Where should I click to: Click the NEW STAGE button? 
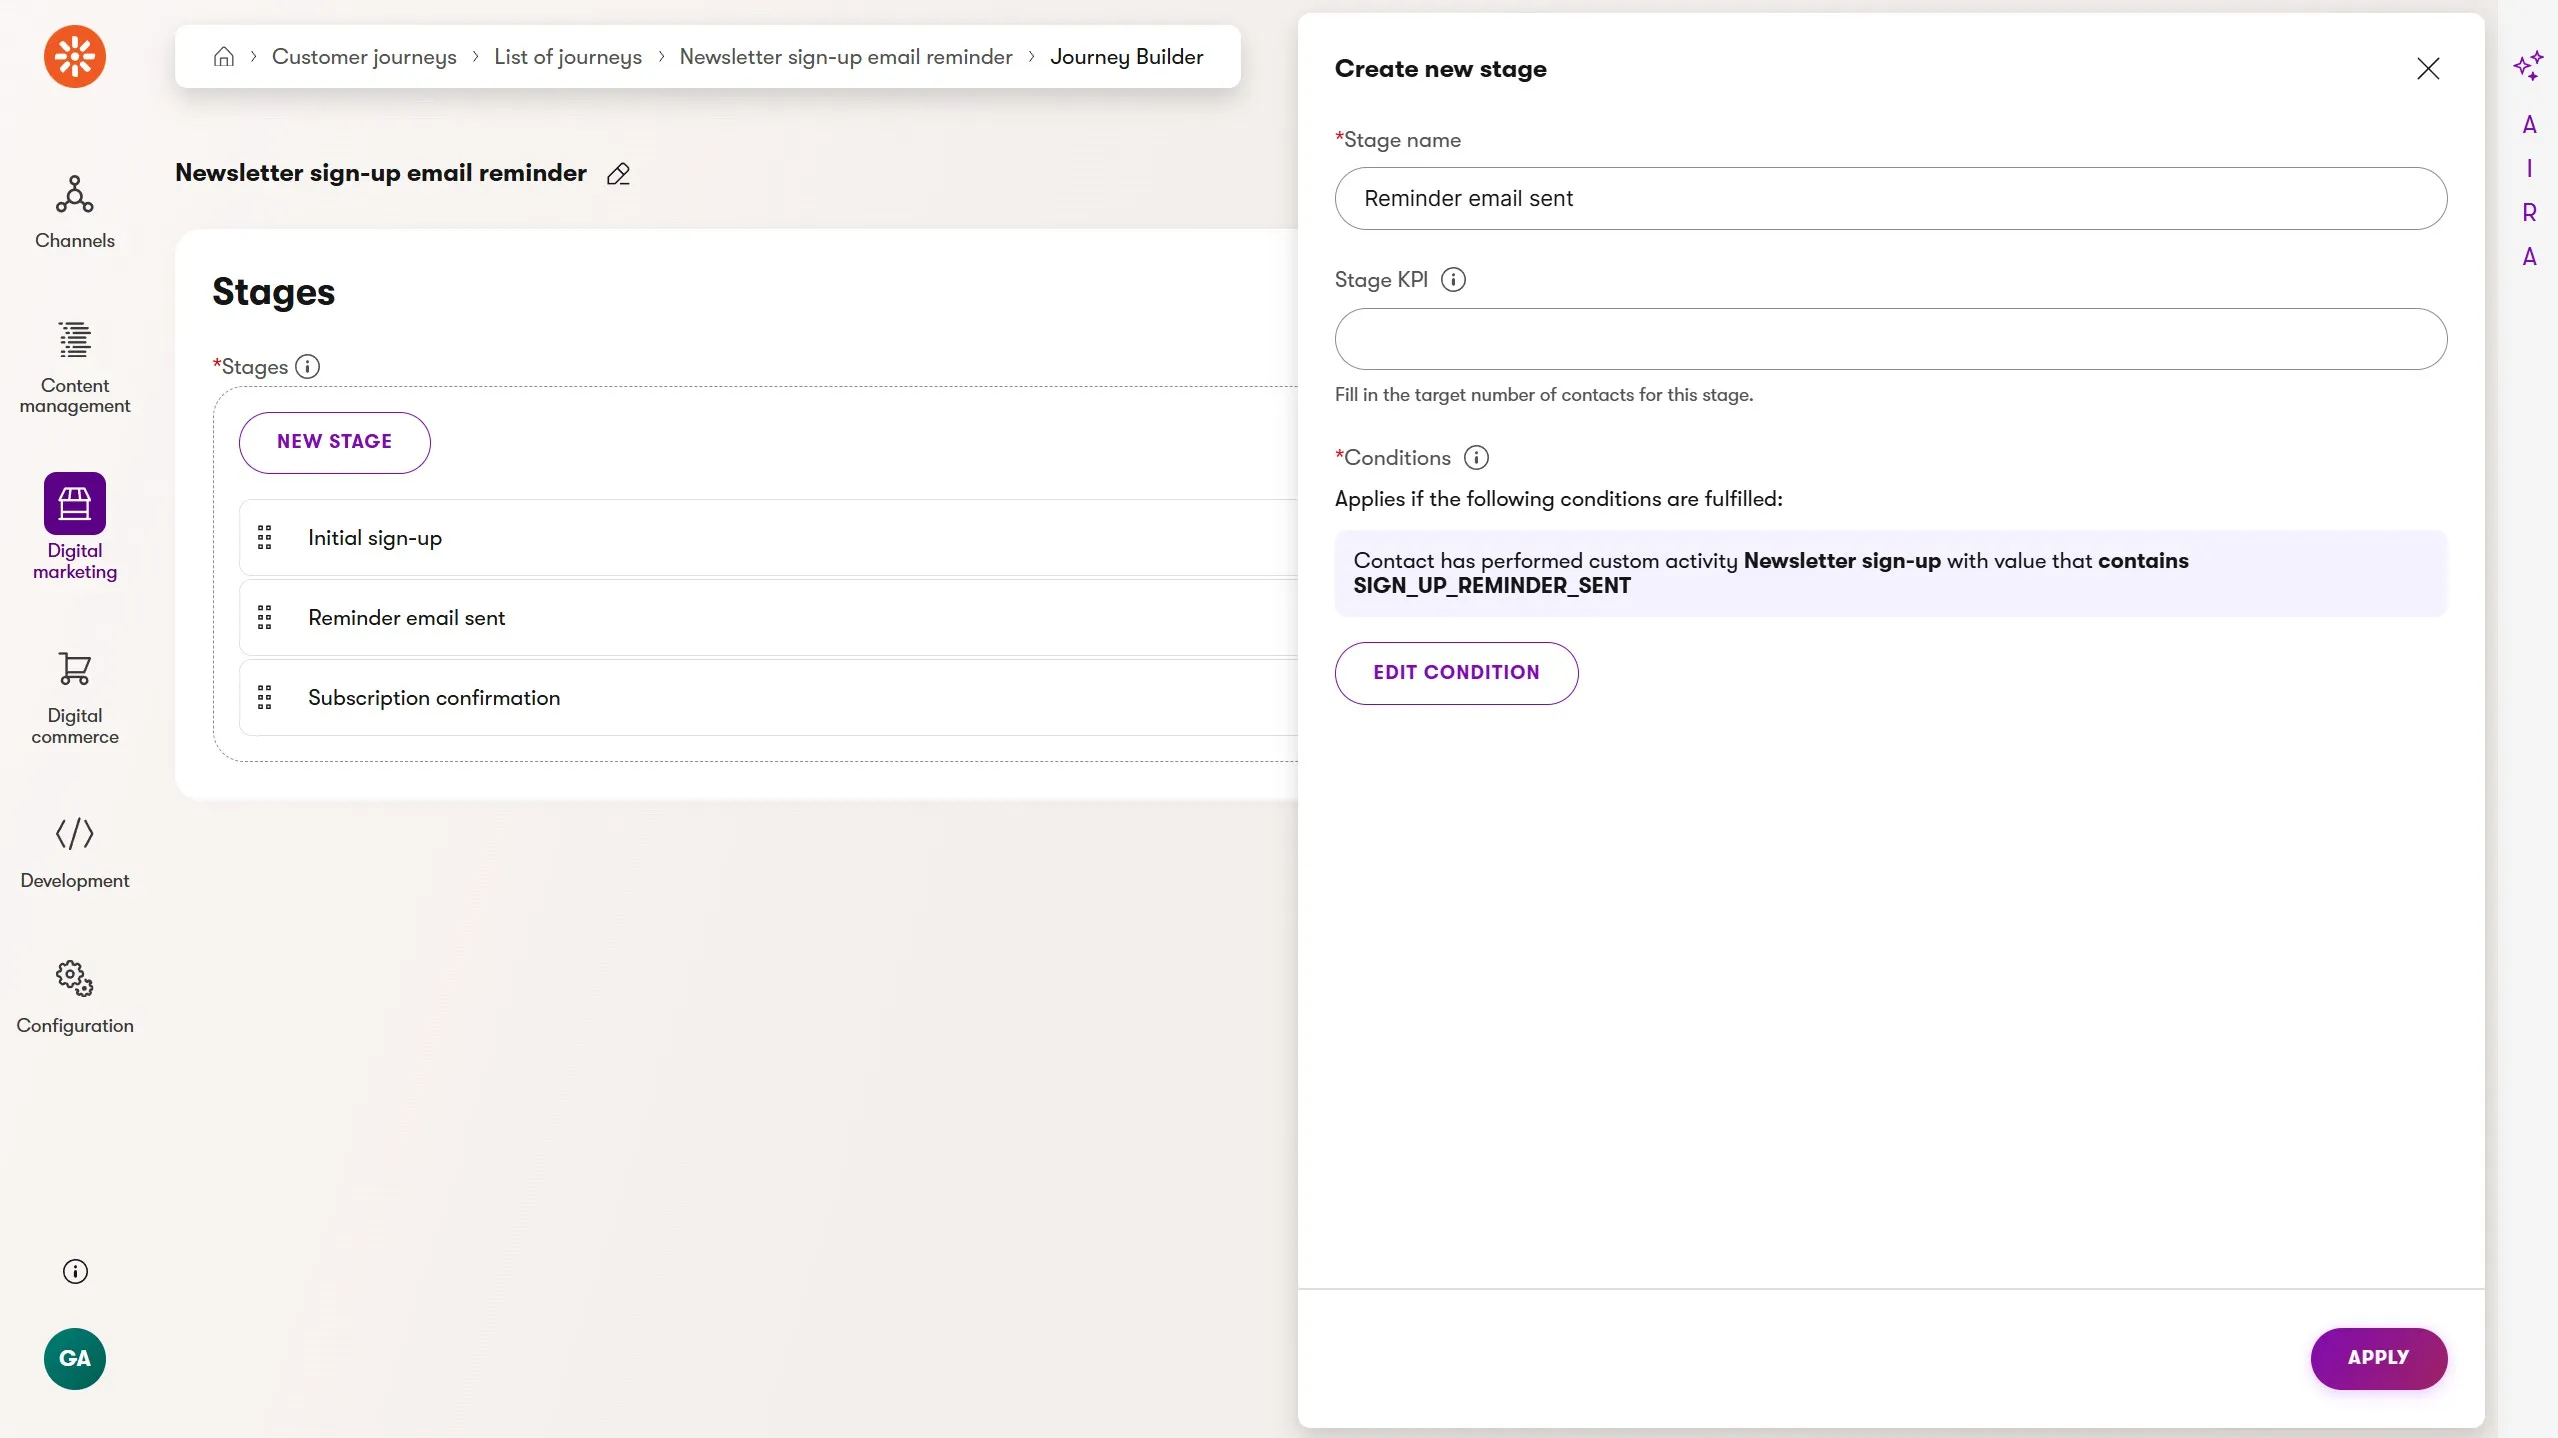click(334, 442)
